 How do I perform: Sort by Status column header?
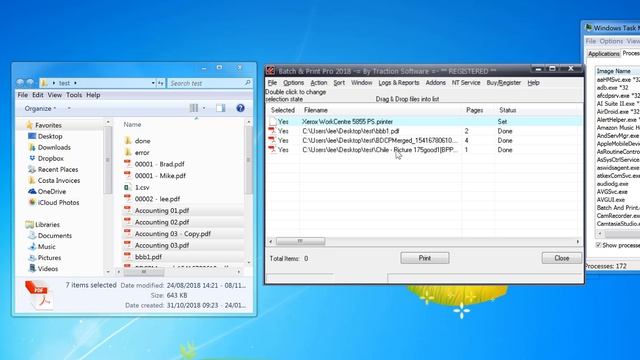click(x=507, y=110)
